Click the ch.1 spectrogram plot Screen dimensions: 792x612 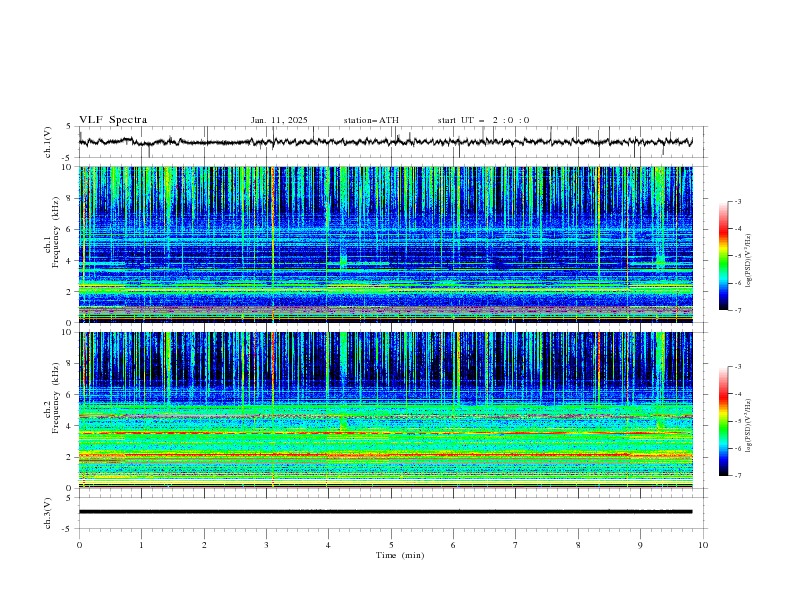coord(386,244)
